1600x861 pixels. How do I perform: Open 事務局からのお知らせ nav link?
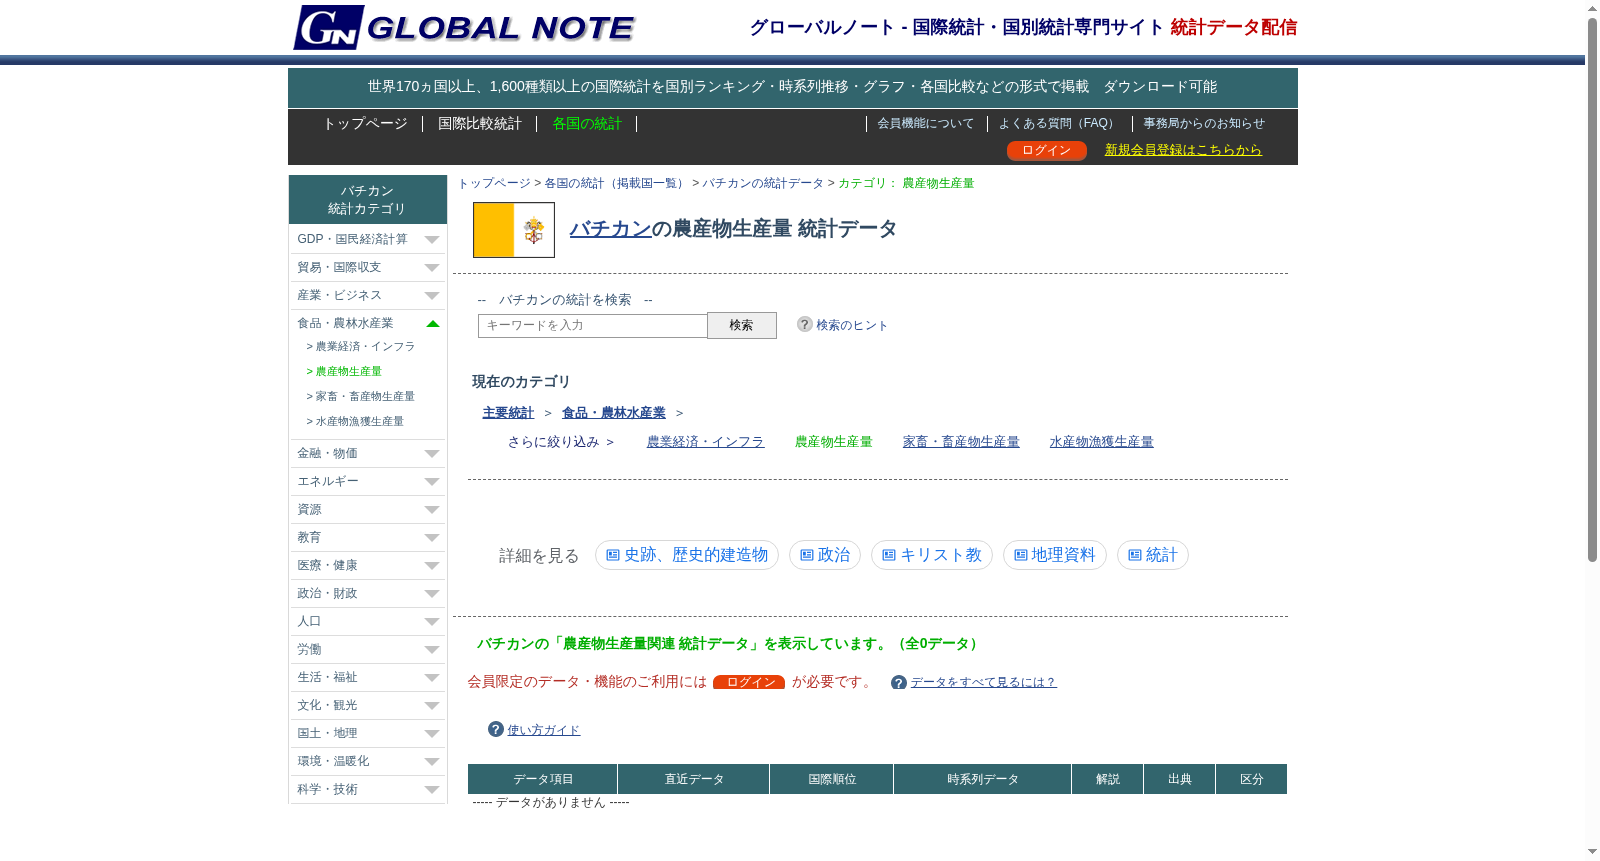pyautogui.click(x=1204, y=123)
